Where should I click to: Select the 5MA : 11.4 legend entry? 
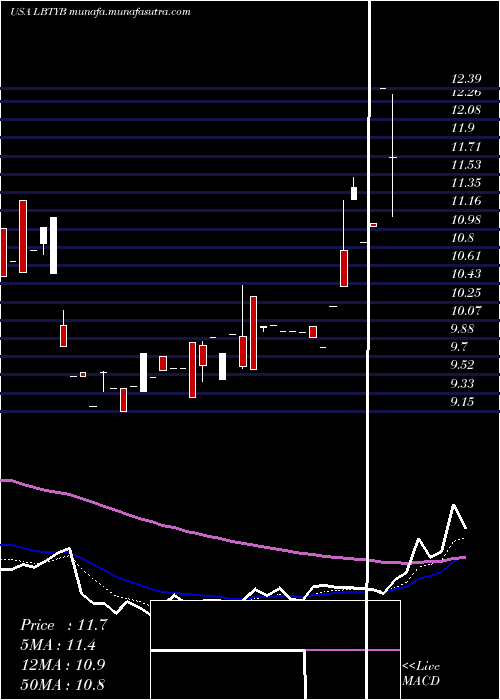point(59,645)
